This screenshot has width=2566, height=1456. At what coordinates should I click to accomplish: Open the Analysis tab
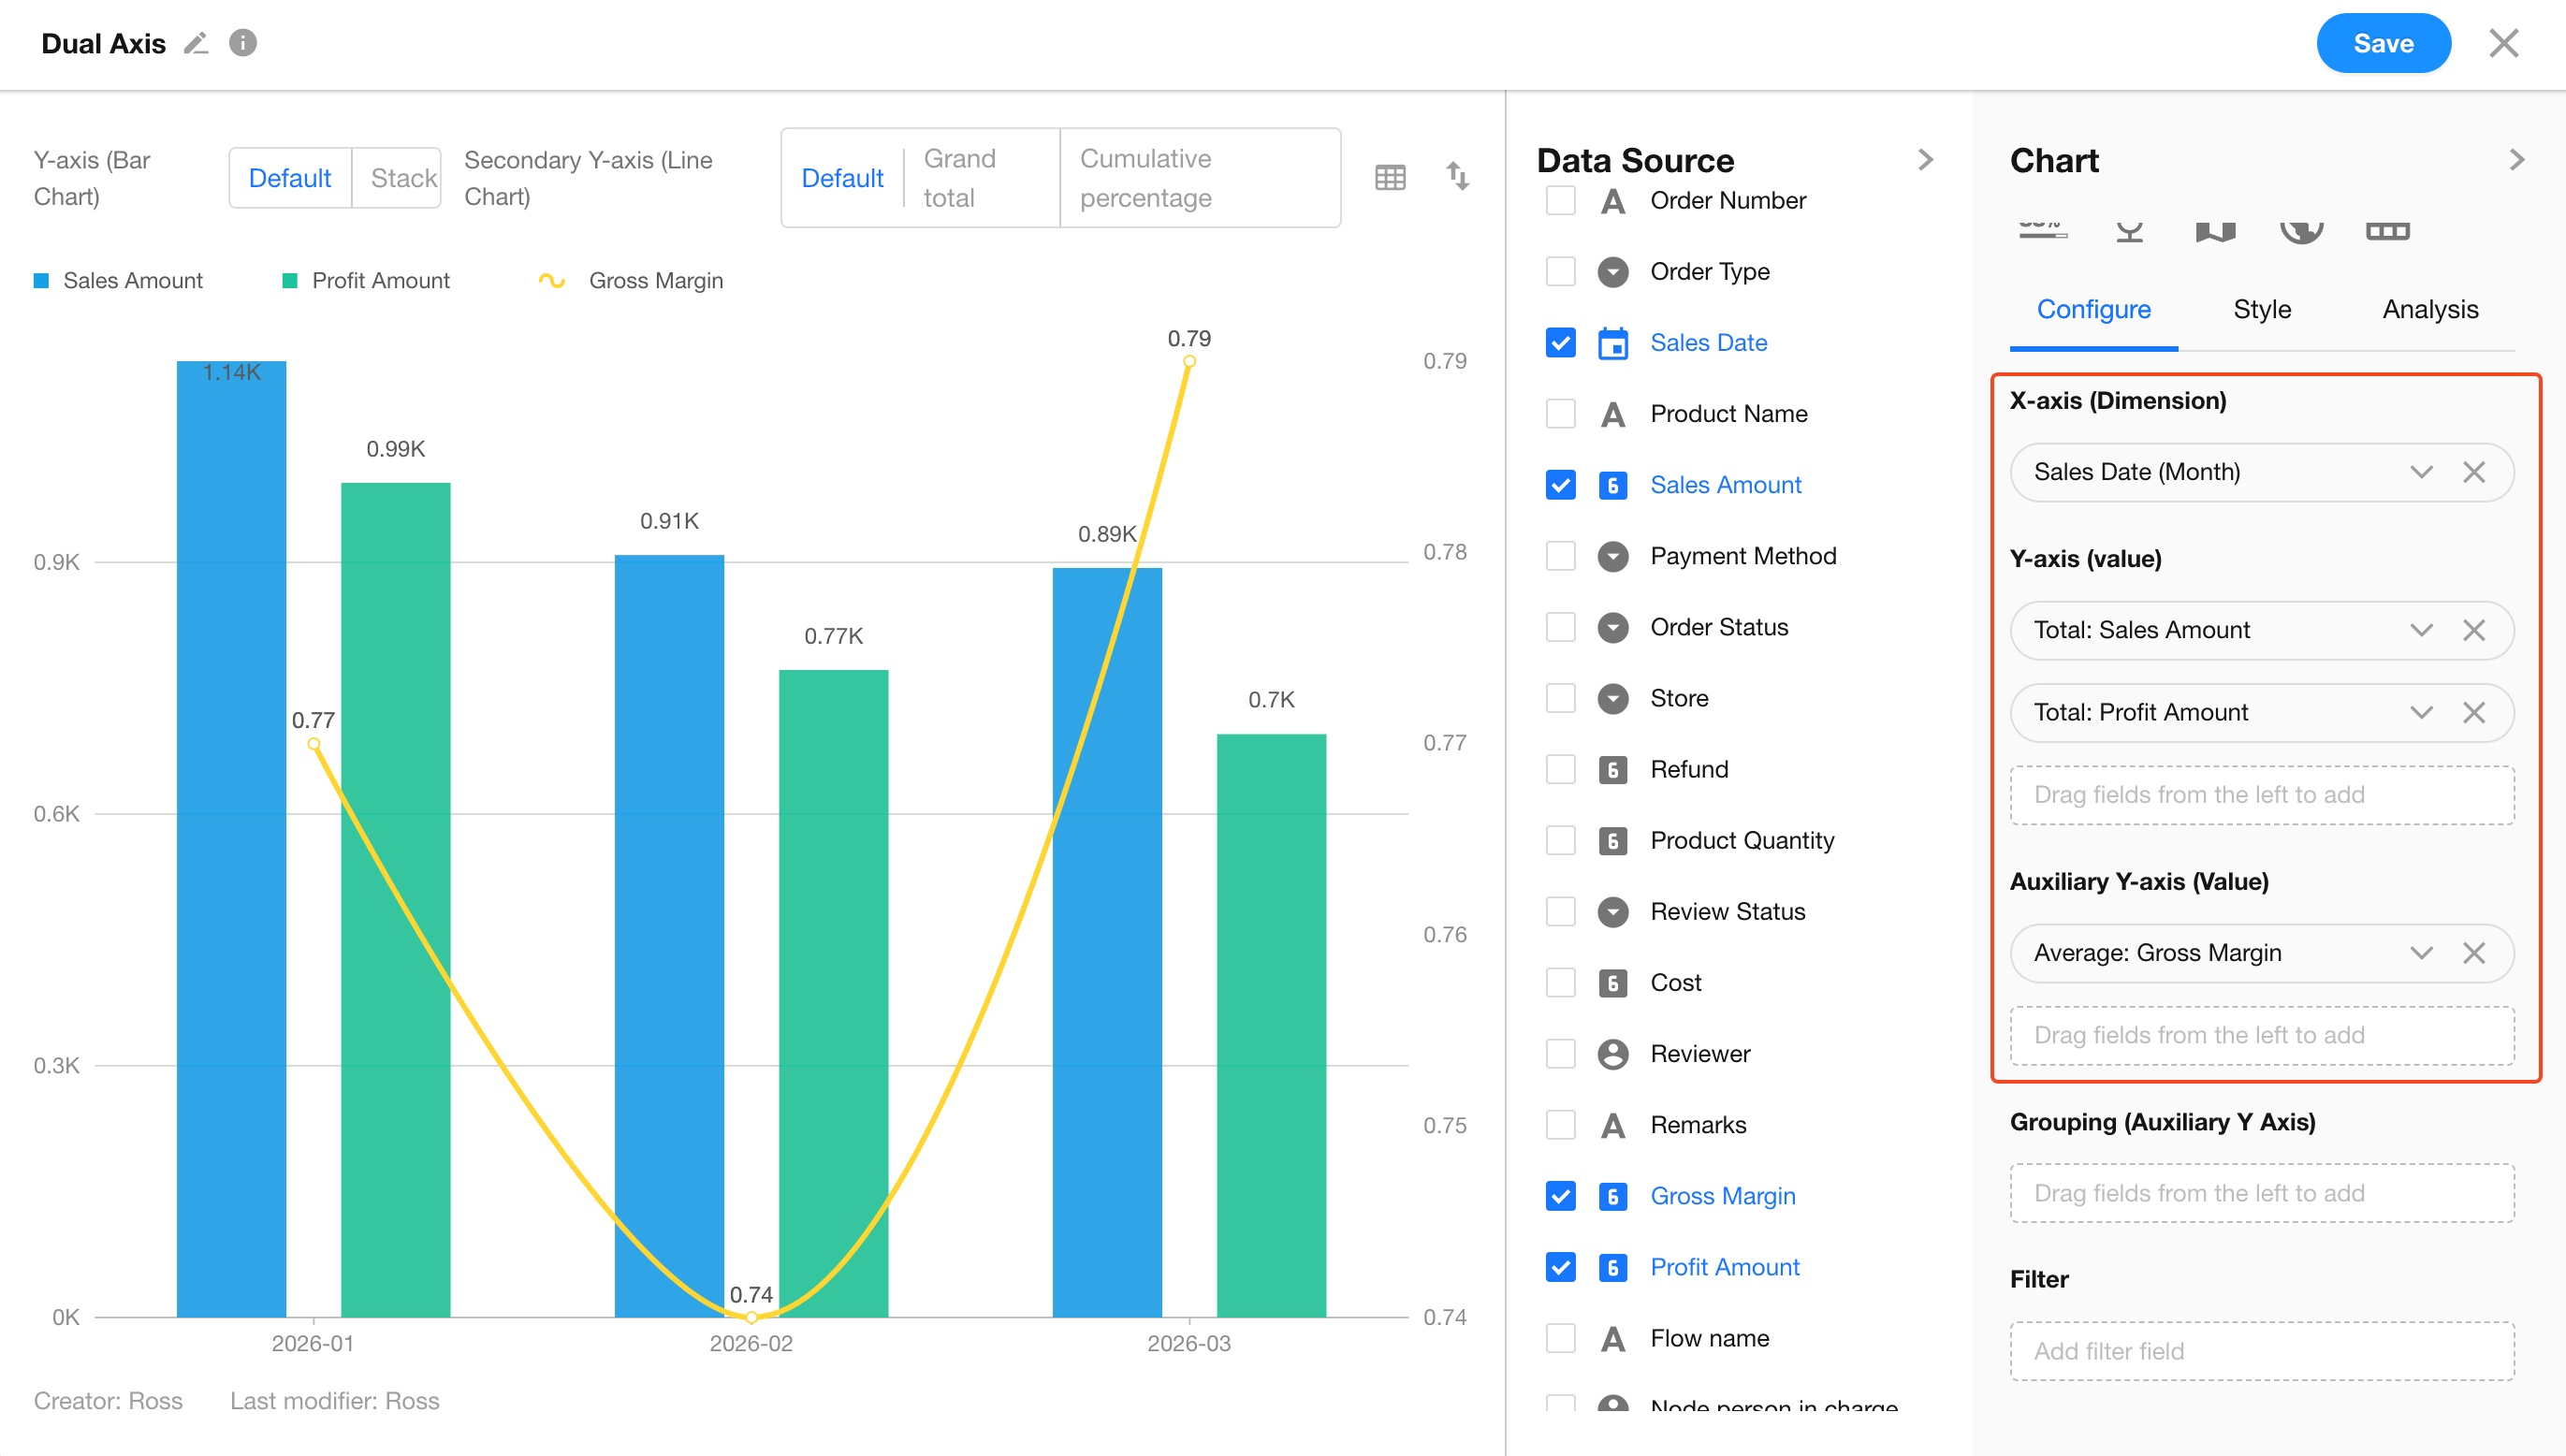click(2430, 310)
